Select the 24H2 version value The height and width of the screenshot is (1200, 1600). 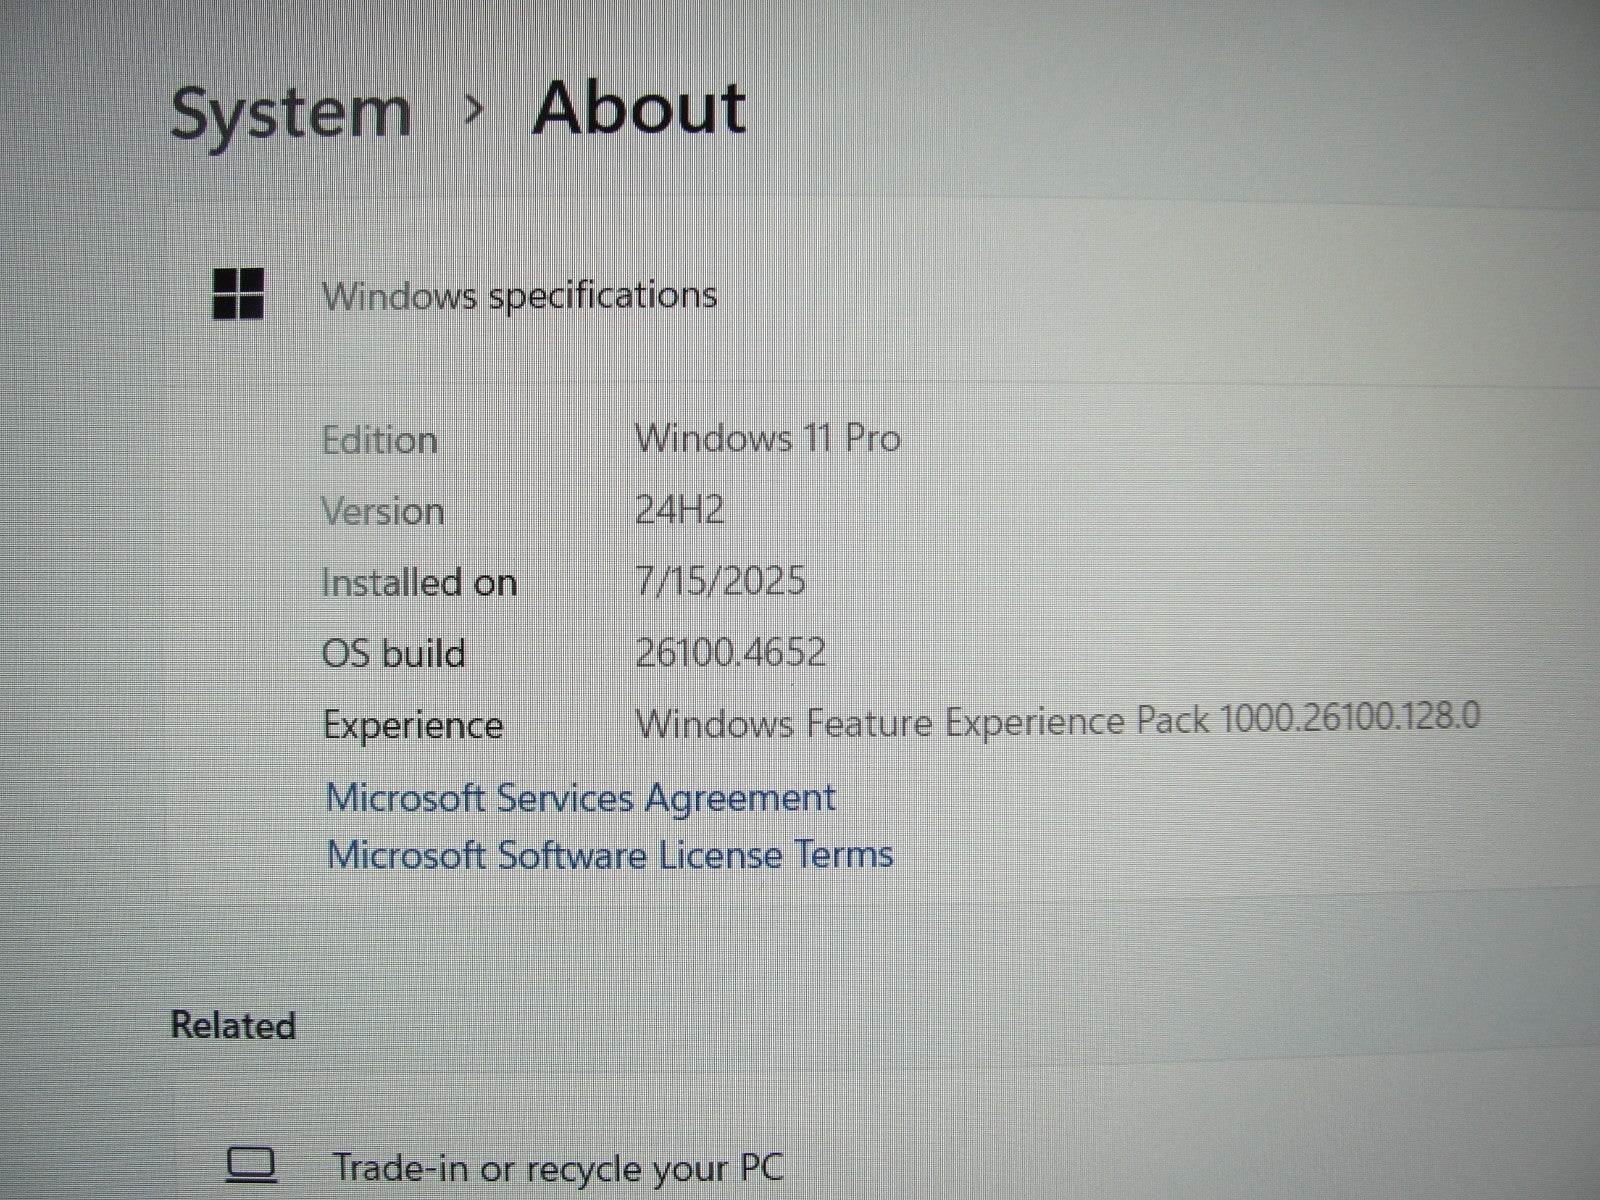(679, 510)
